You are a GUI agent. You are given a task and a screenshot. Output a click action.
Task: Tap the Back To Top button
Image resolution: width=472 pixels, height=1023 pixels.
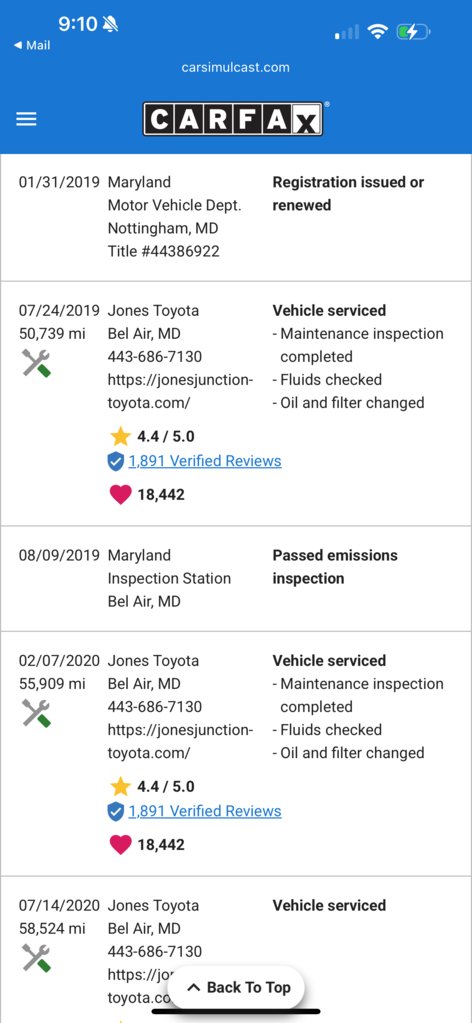pos(238,987)
